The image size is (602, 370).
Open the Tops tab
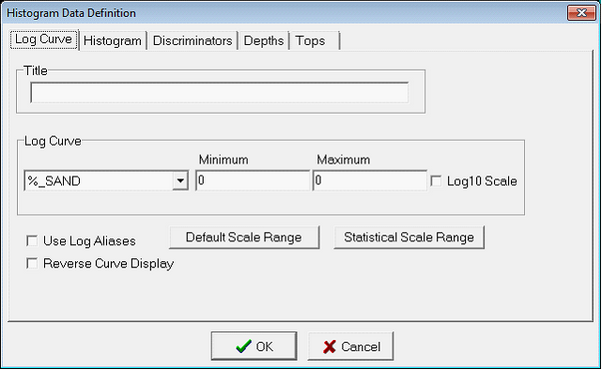(x=315, y=41)
